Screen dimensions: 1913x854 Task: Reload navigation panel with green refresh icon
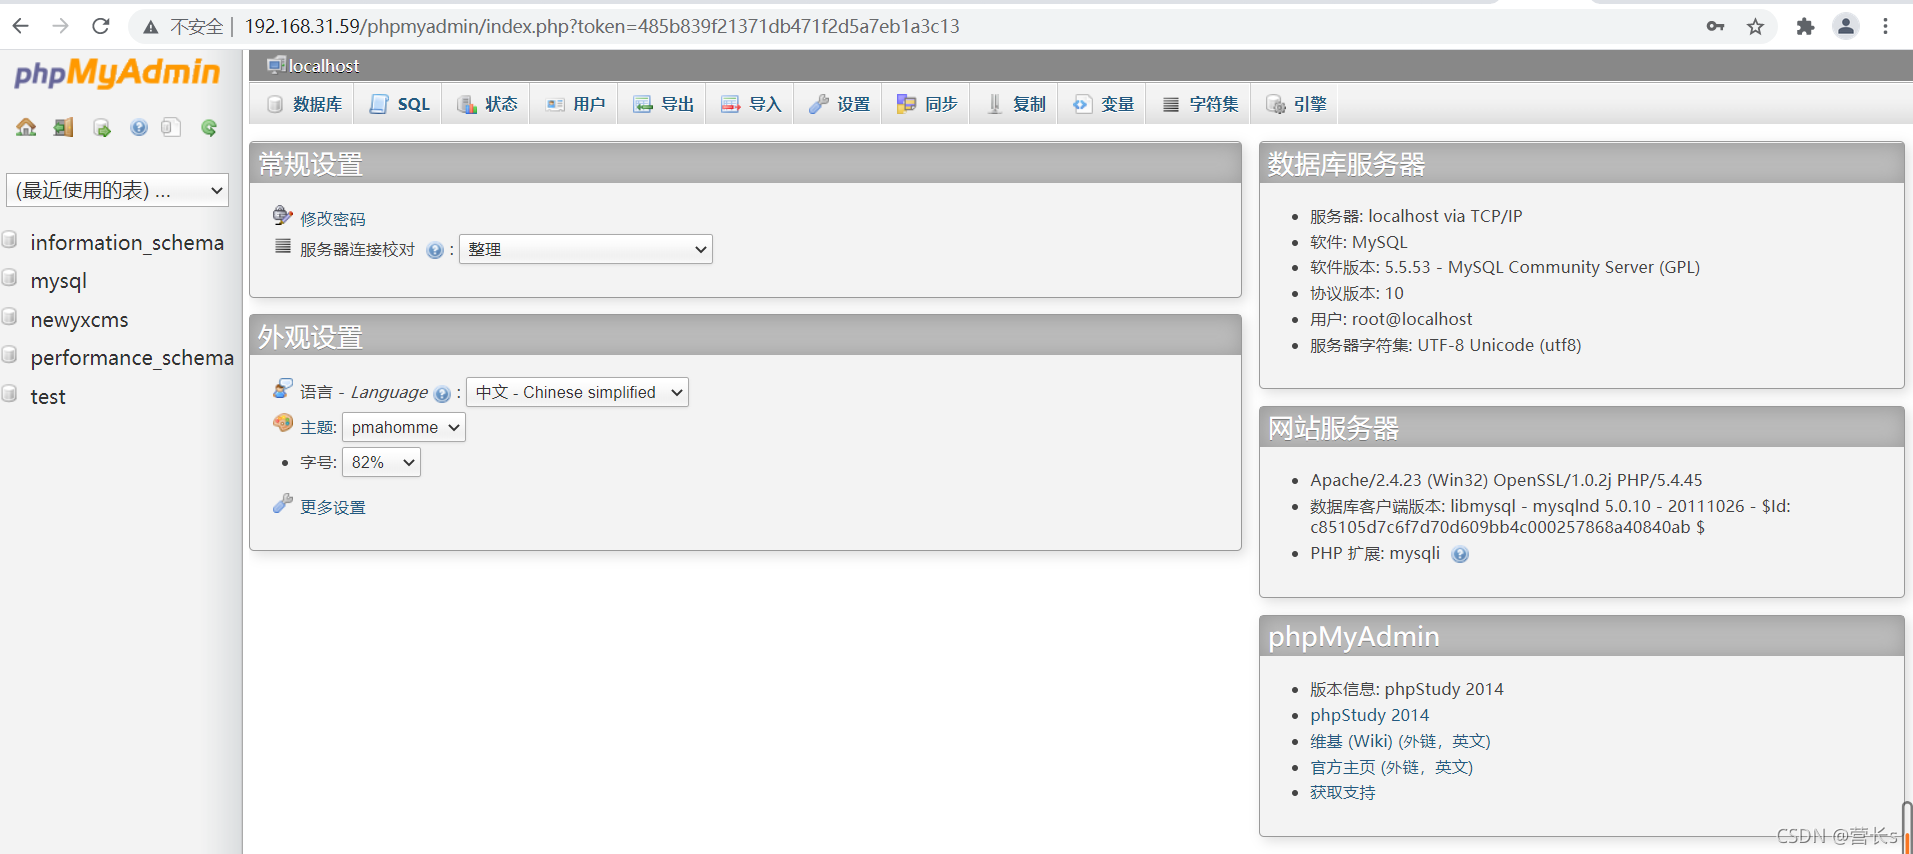click(x=209, y=127)
